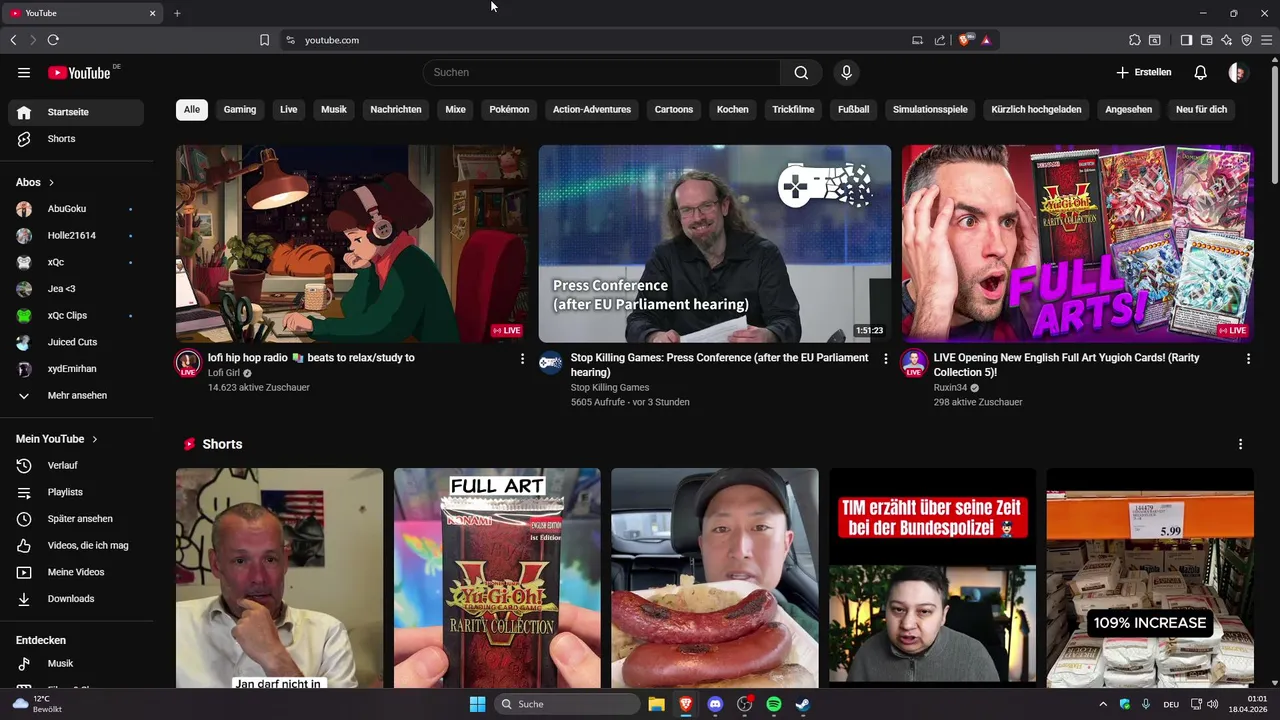Click the Erstellen button

[1144, 72]
